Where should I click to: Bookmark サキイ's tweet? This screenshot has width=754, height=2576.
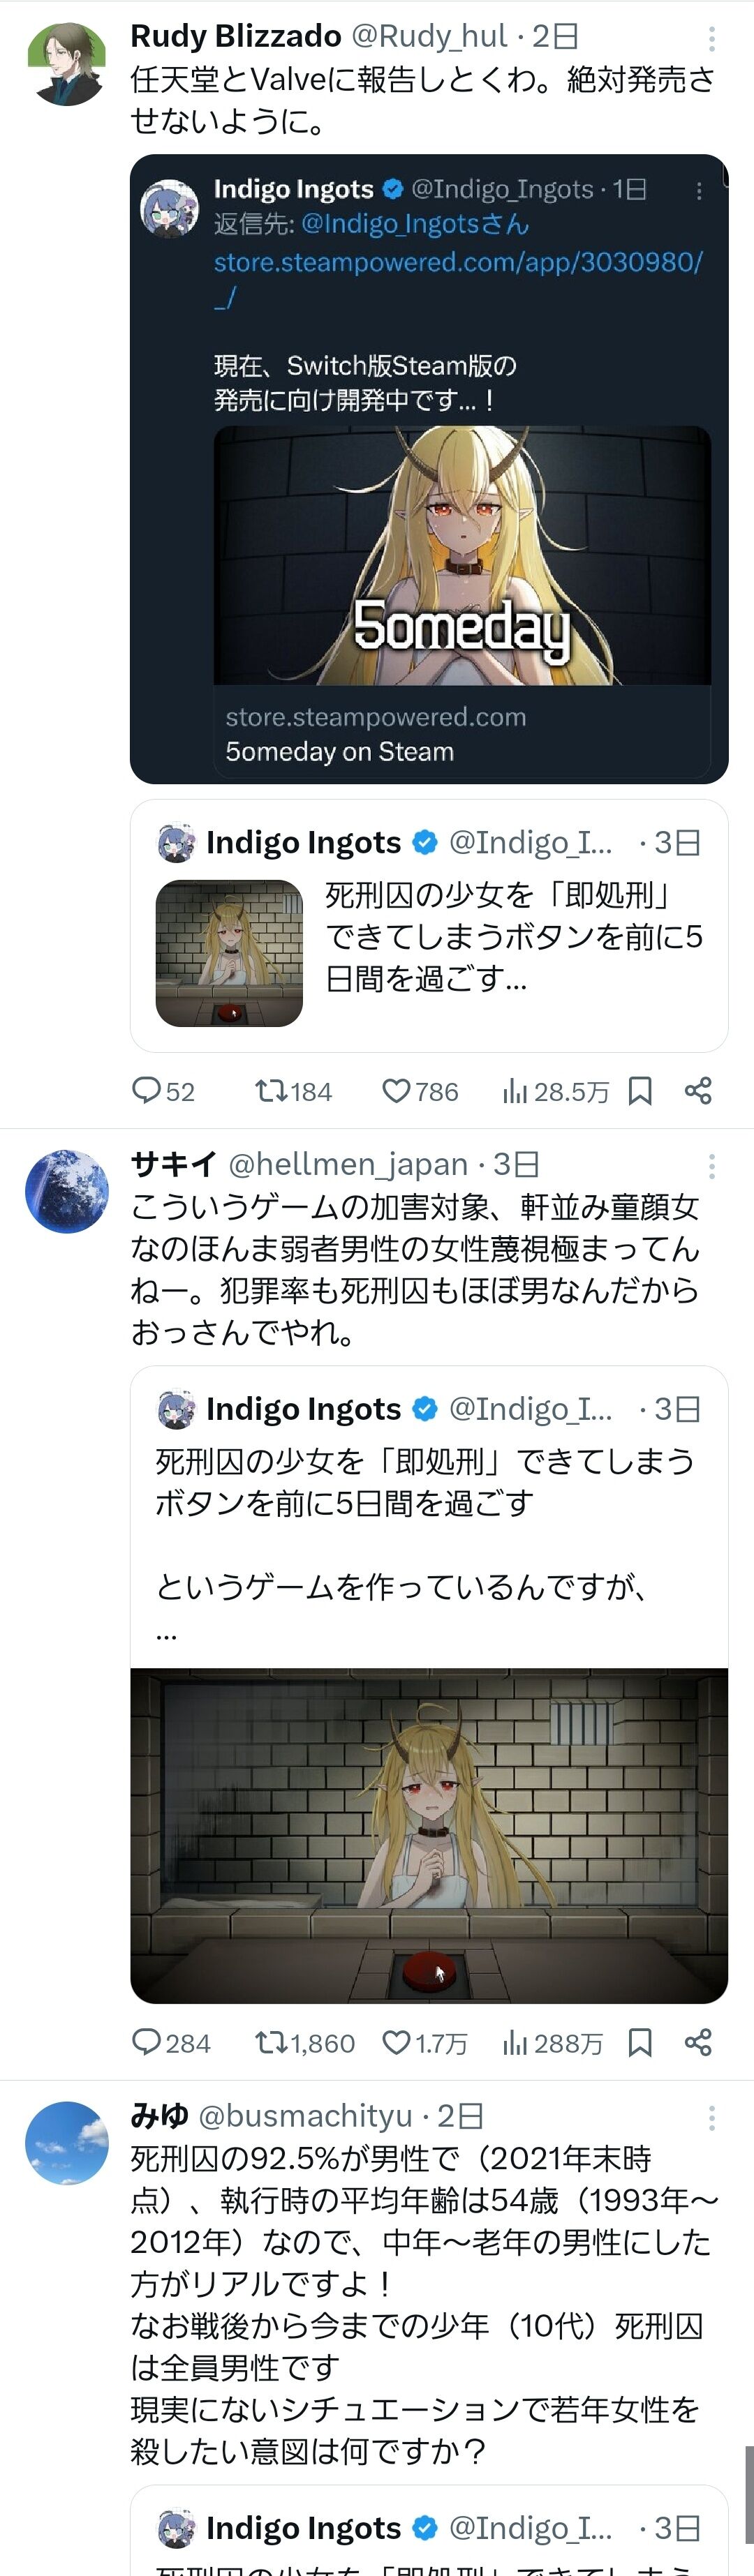[x=640, y=2042]
